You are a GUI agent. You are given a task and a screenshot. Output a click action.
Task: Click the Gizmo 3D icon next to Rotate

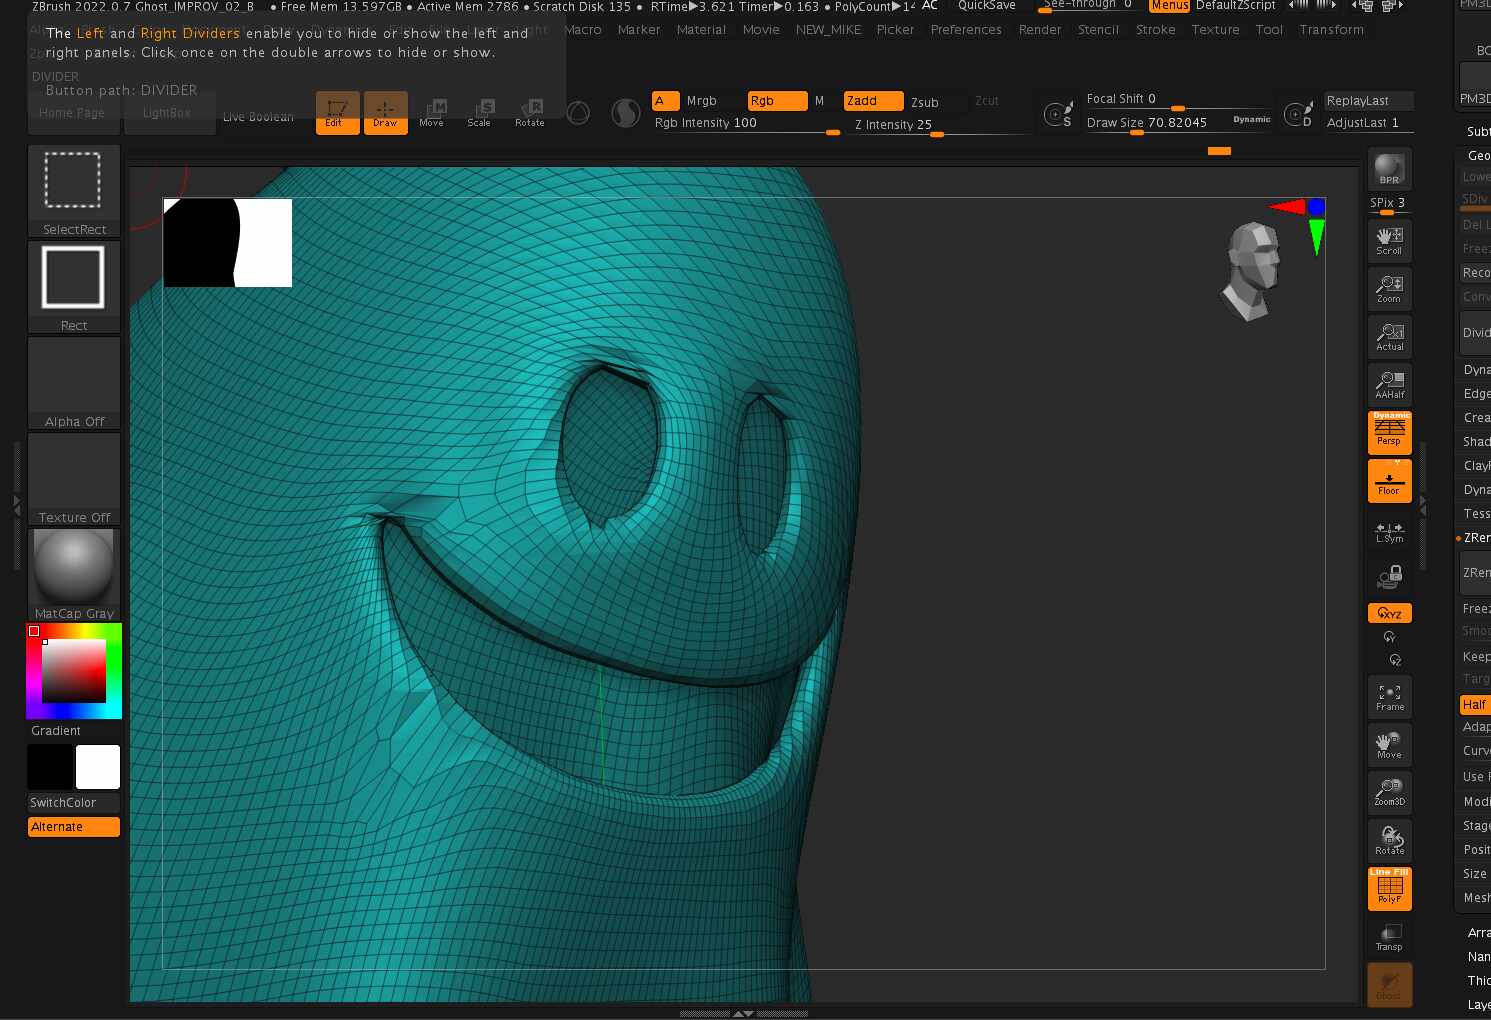(578, 113)
